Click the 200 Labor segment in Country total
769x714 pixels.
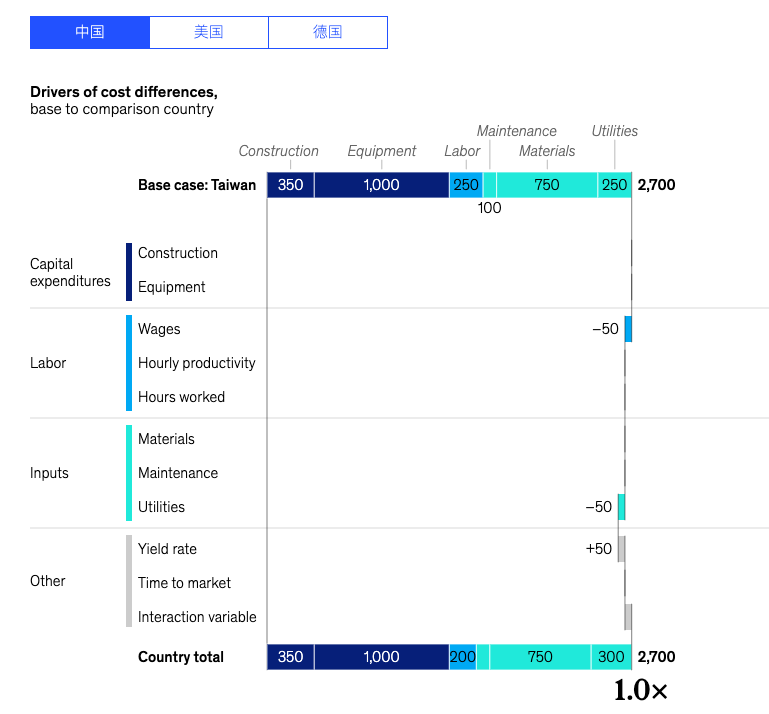click(x=462, y=657)
